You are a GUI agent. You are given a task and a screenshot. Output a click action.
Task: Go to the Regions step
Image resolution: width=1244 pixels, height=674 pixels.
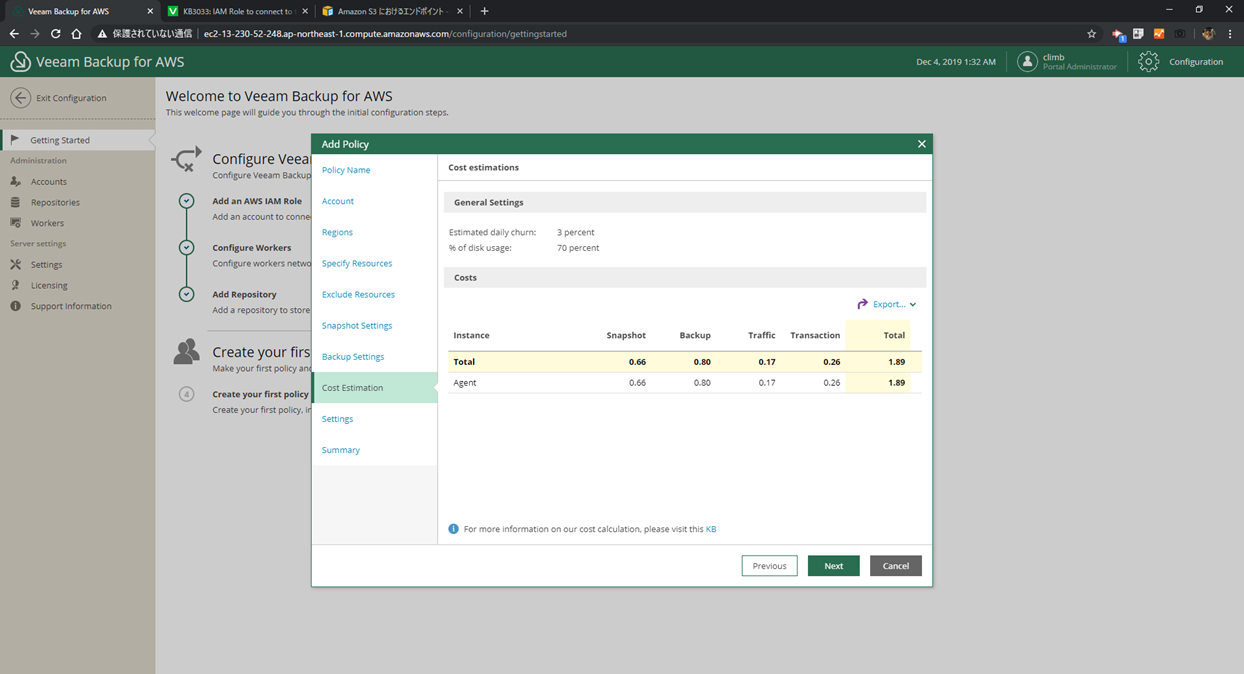[x=337, y=232]
